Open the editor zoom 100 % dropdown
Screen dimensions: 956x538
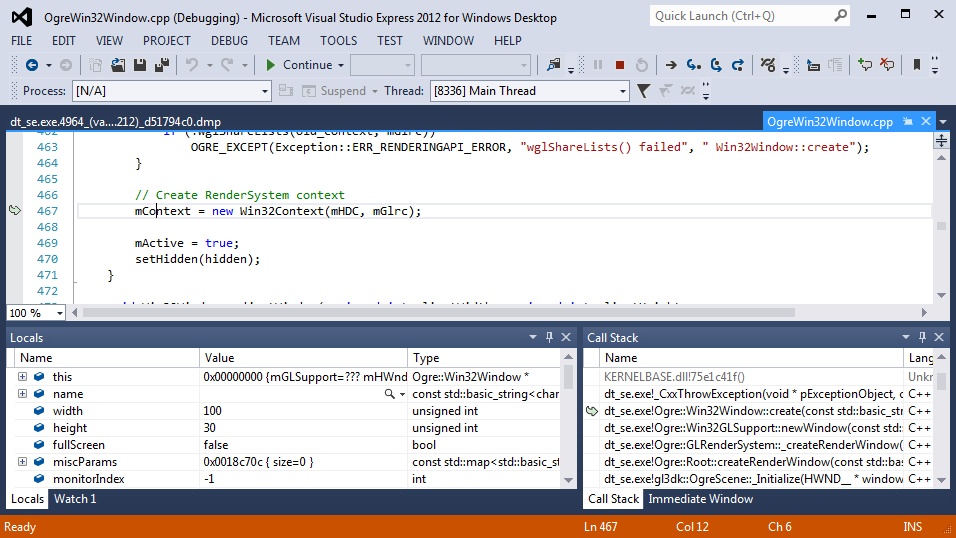[x=59, y=313]
